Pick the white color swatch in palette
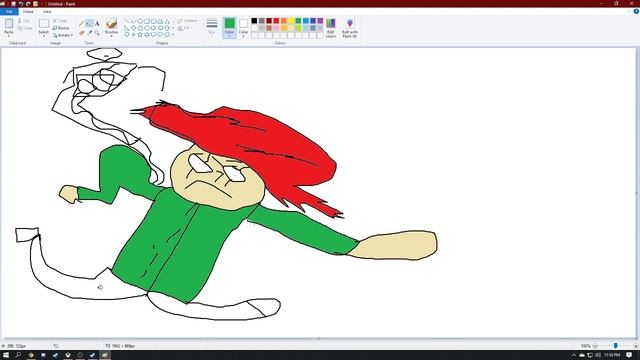640x360 pixels. point(254,28)
